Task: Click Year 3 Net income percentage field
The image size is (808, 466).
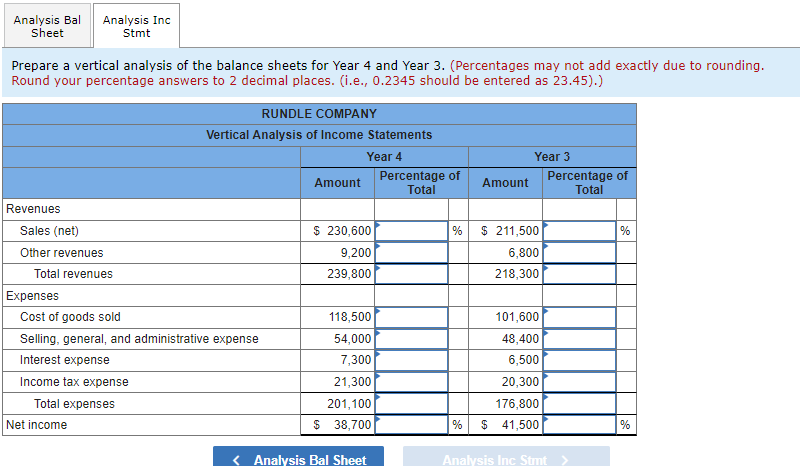Action: click(x=579, y=425)
